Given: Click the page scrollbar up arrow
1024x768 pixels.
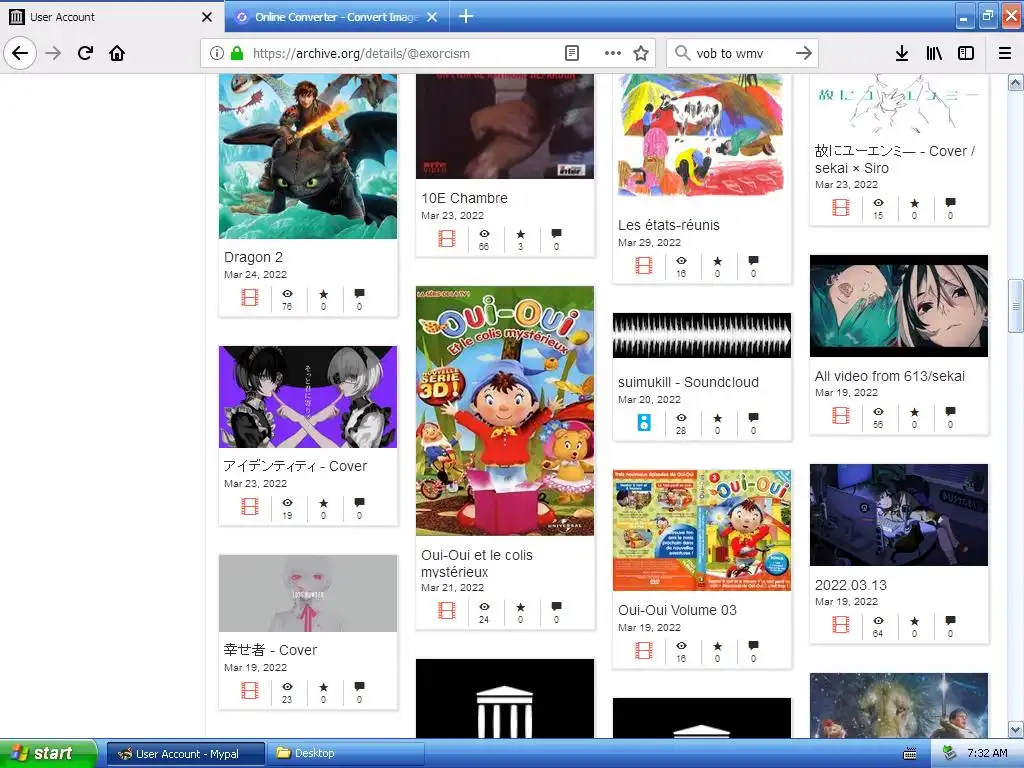Looking at the screenshot, I should [x=1016, y=82].
